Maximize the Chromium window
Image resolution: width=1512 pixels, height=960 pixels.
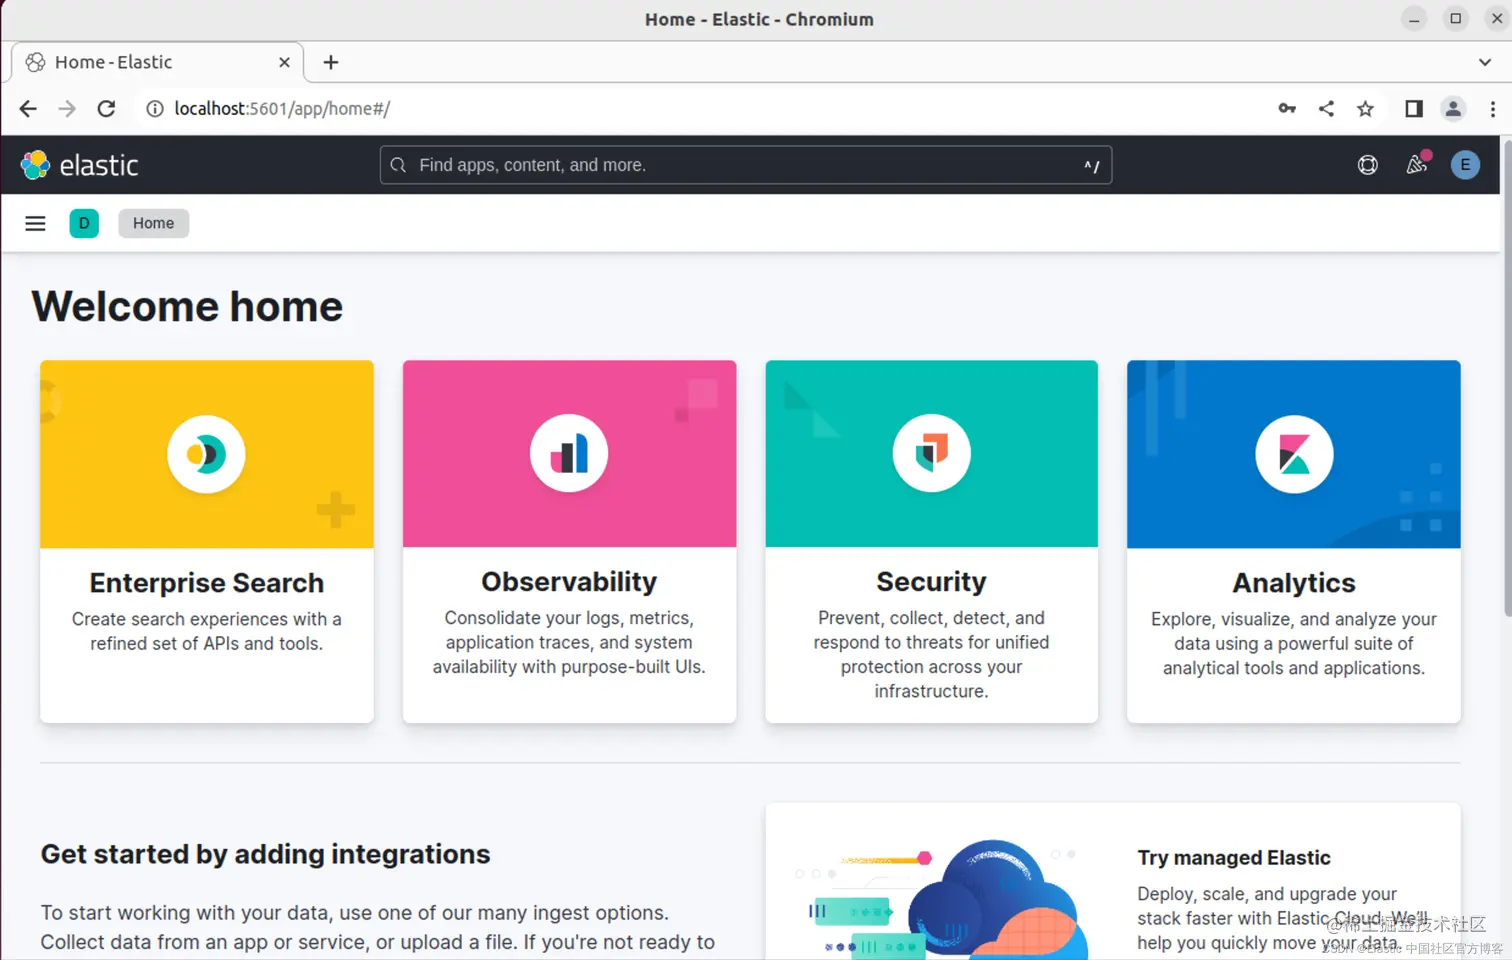1456,19
